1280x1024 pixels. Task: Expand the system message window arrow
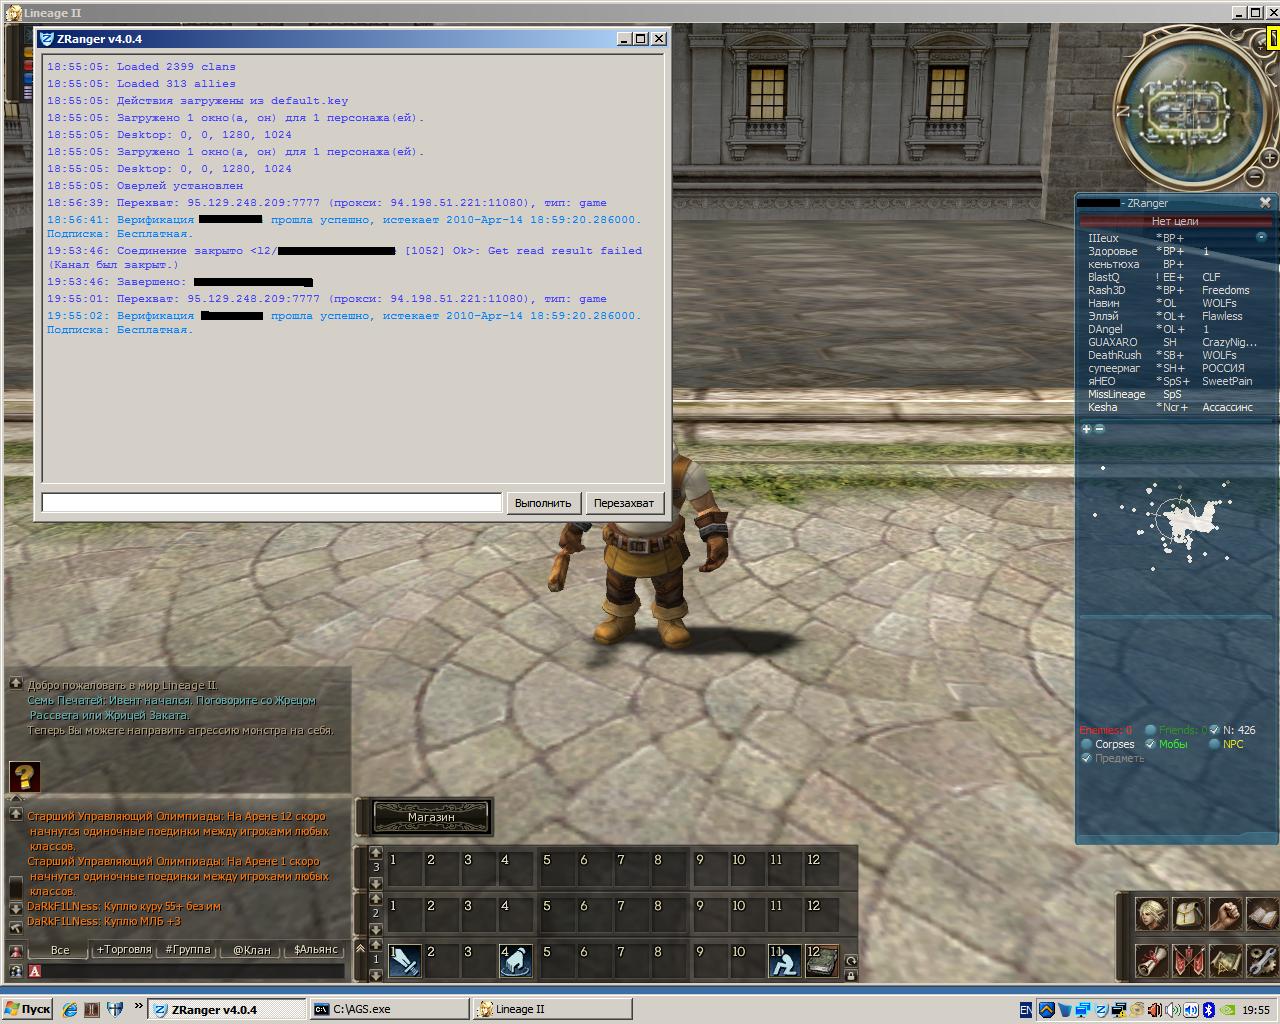(x=16, y=683)
